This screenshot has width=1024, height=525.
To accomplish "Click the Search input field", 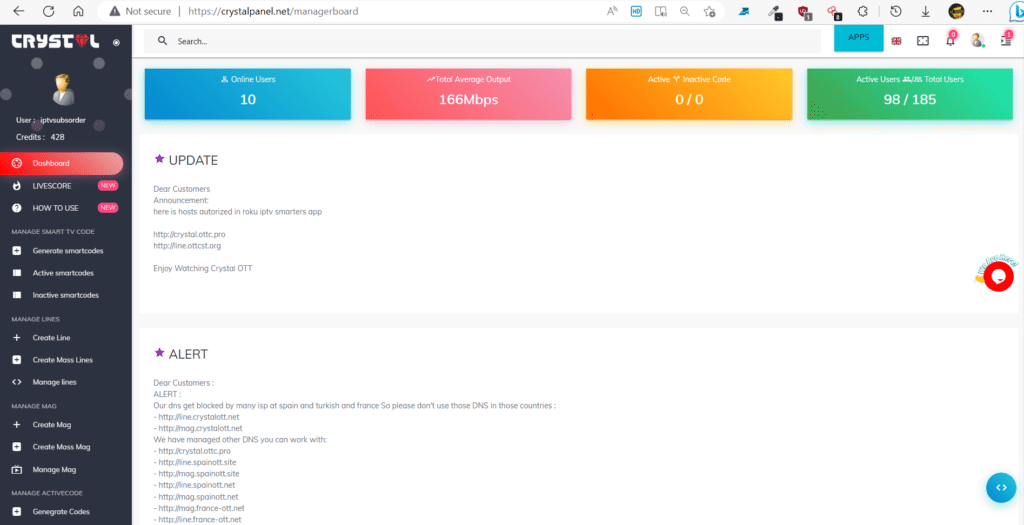I will (482, 41).
